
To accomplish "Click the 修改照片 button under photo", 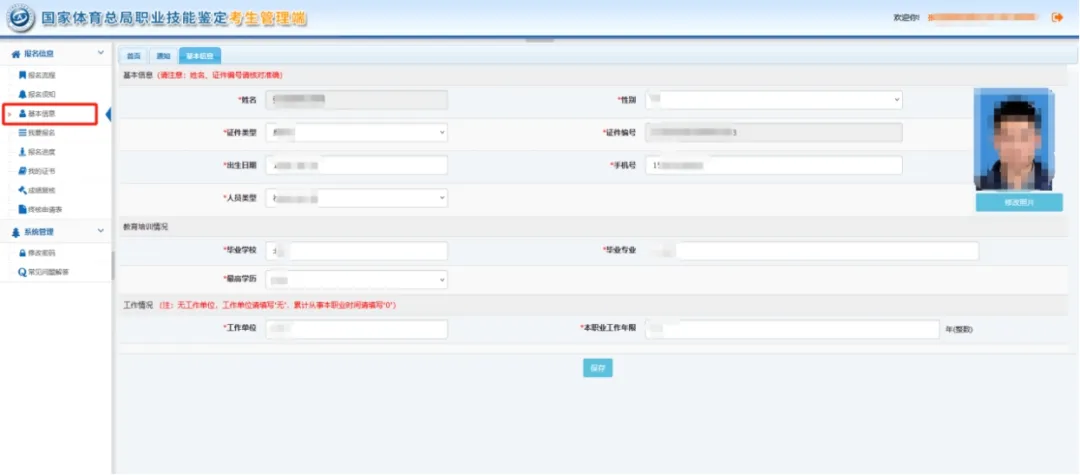I will [x=1019, y=202].
